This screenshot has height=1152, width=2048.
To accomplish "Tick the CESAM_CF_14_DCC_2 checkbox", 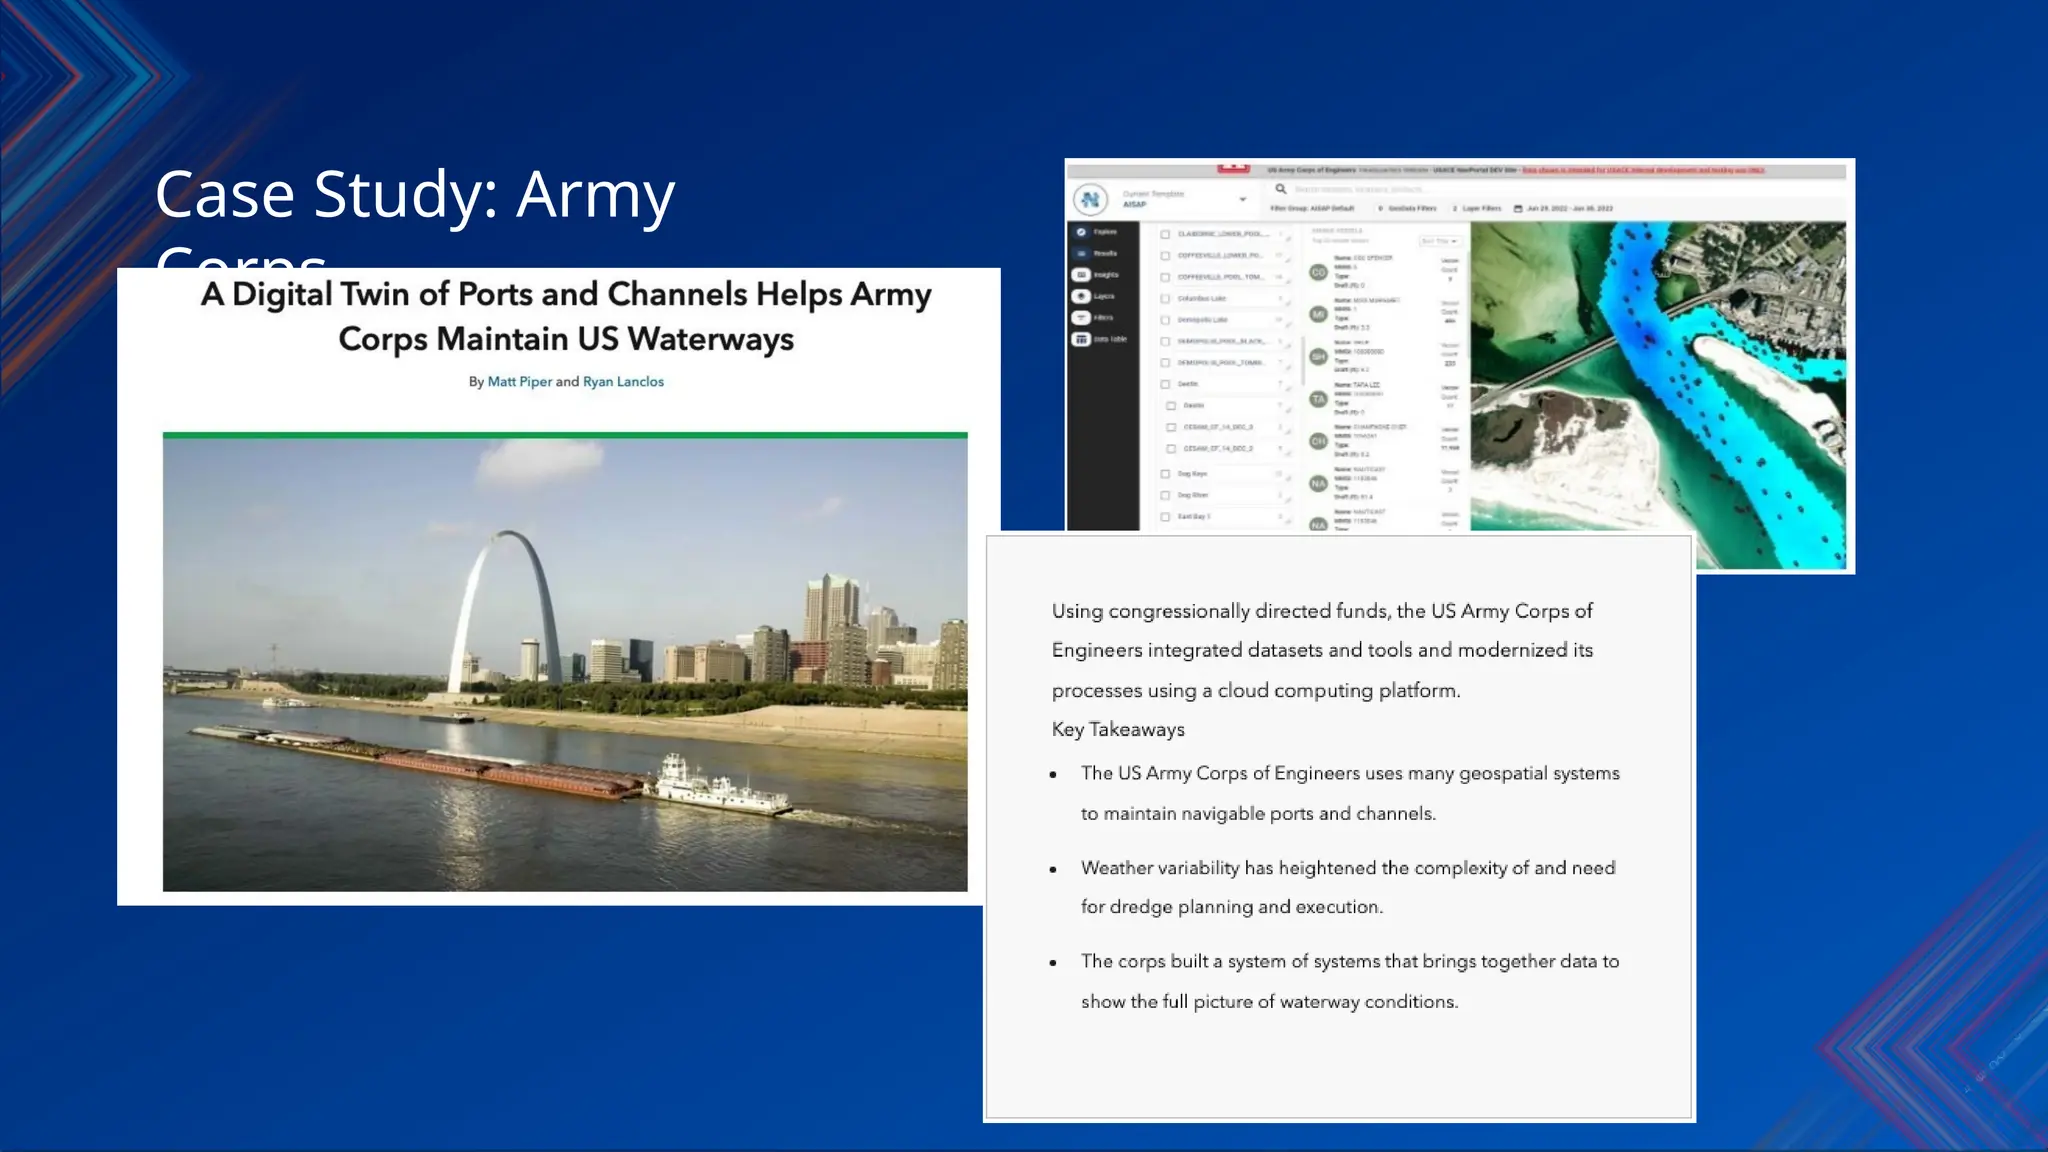I will click(x=1171, y=449).
